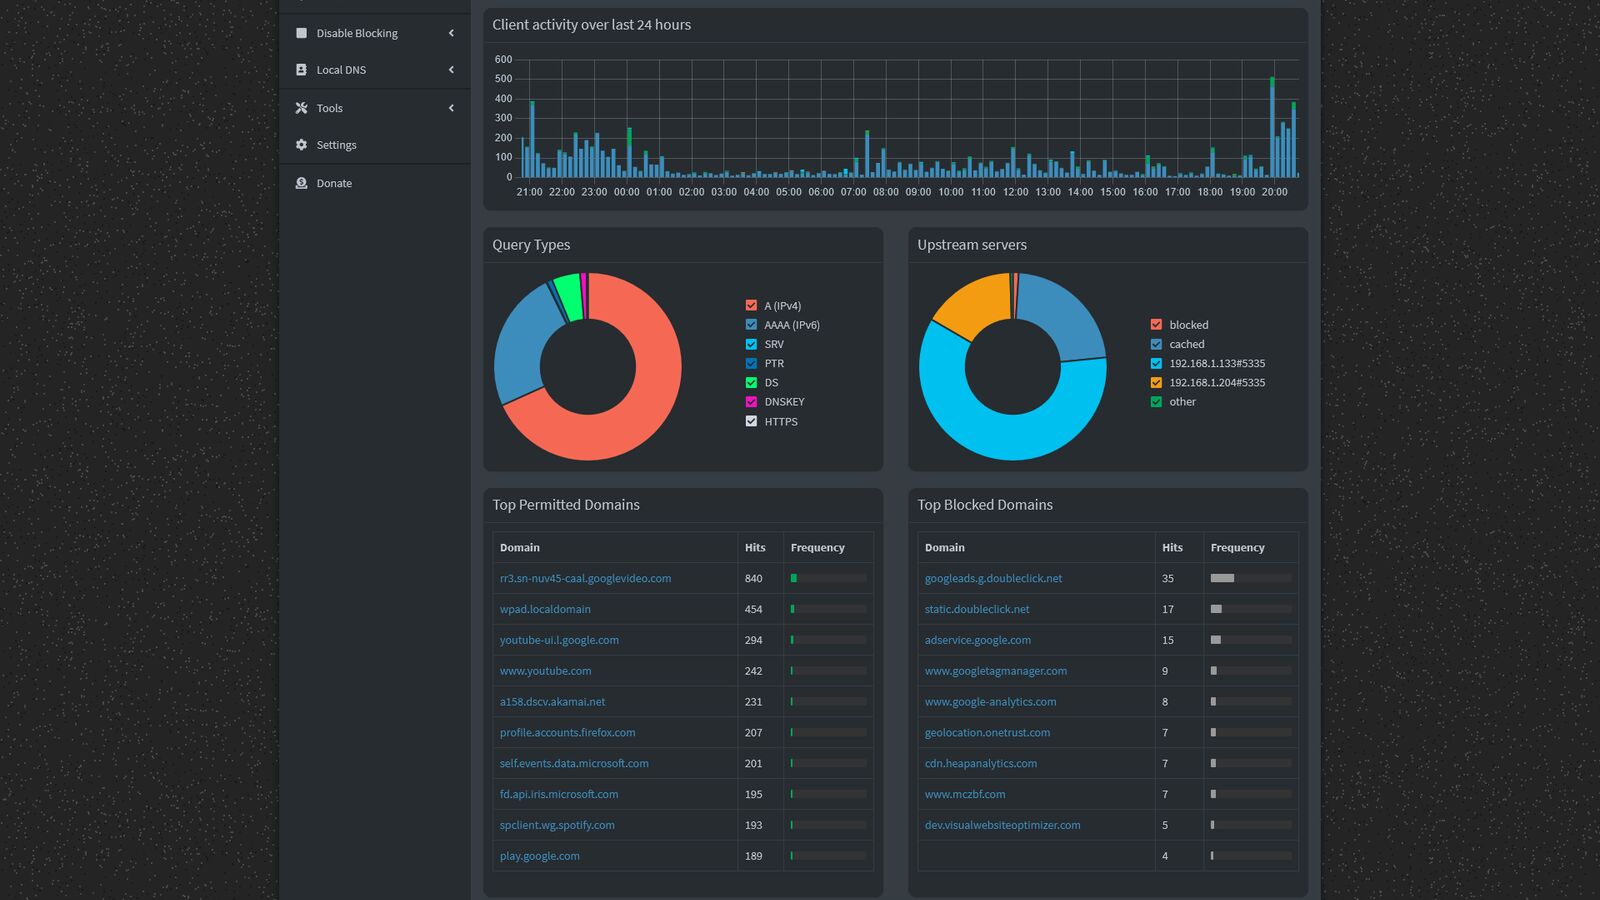
Task: Open the Local DNS menu item
Action: (x=375, y=70)
